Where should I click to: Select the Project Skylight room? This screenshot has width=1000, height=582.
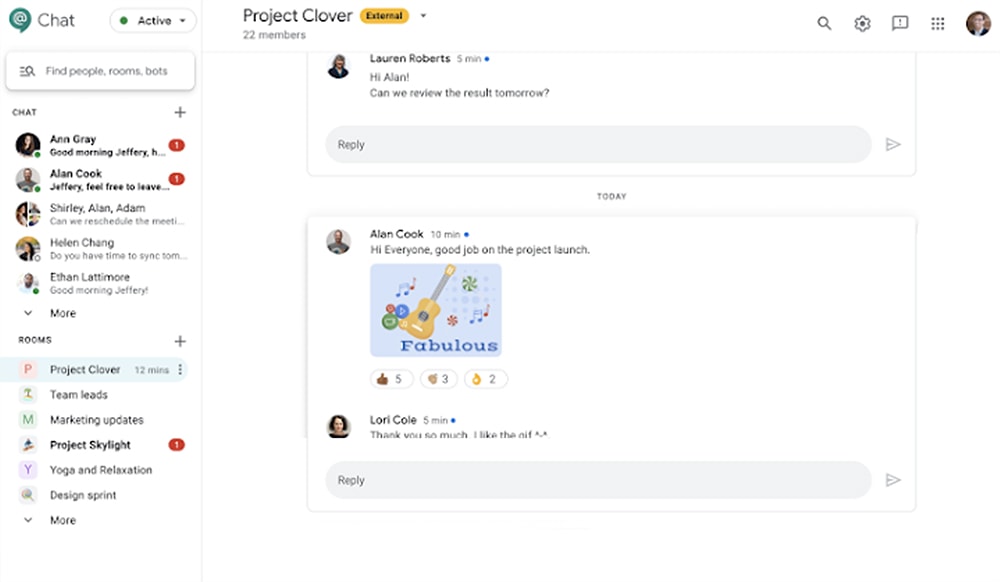tap(90, 445)
